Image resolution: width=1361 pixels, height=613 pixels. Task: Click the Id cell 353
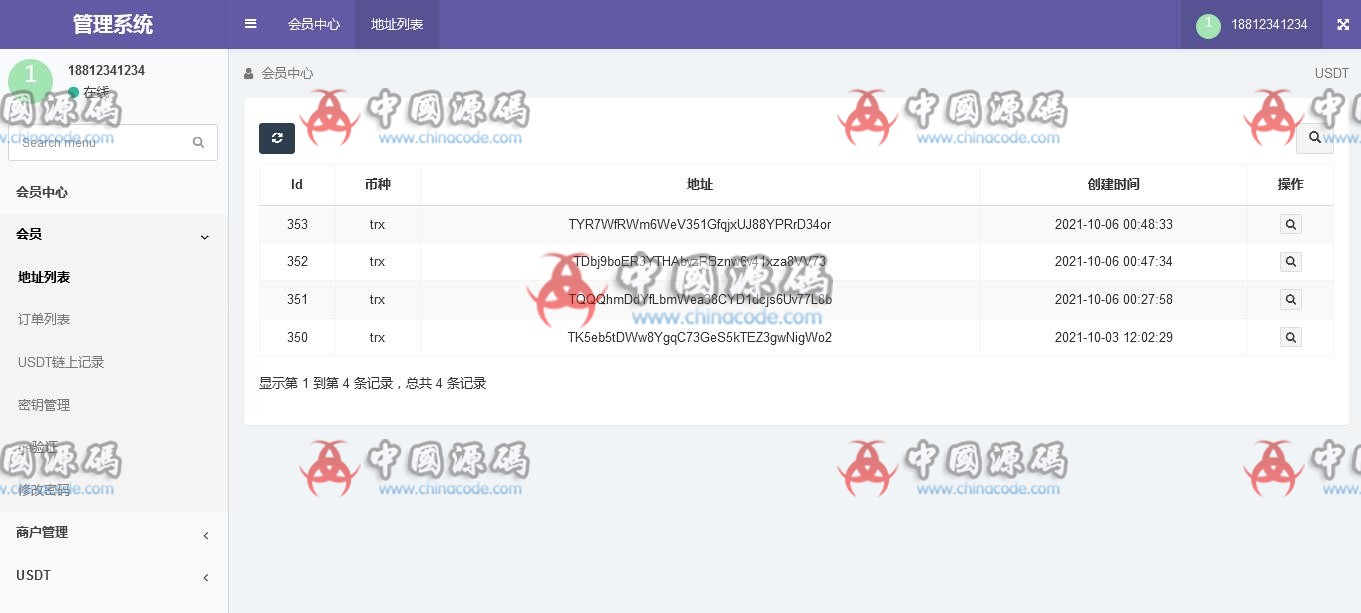[297, 224]
